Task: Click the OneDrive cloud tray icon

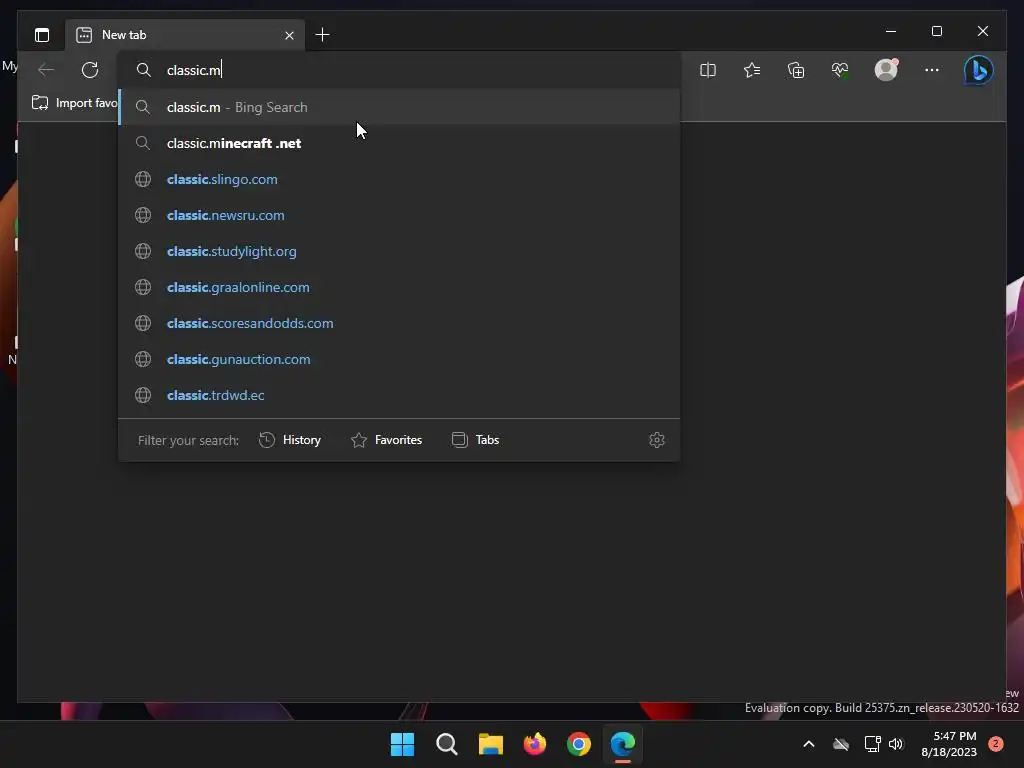Action: pos(841,744)
